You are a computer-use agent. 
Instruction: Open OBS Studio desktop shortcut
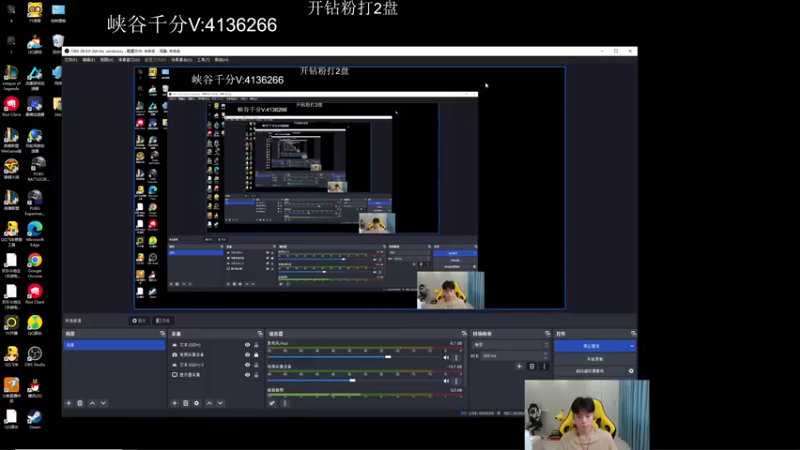pos(35,357)
